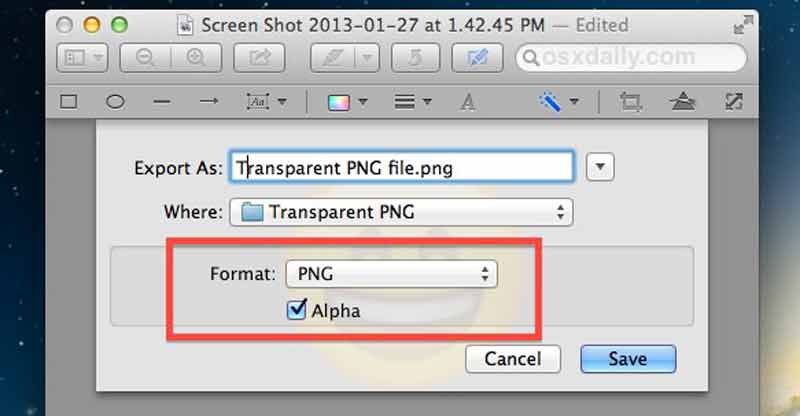Choose the arrow annotation tool
The image size is (800, 416).
(209, 101)
